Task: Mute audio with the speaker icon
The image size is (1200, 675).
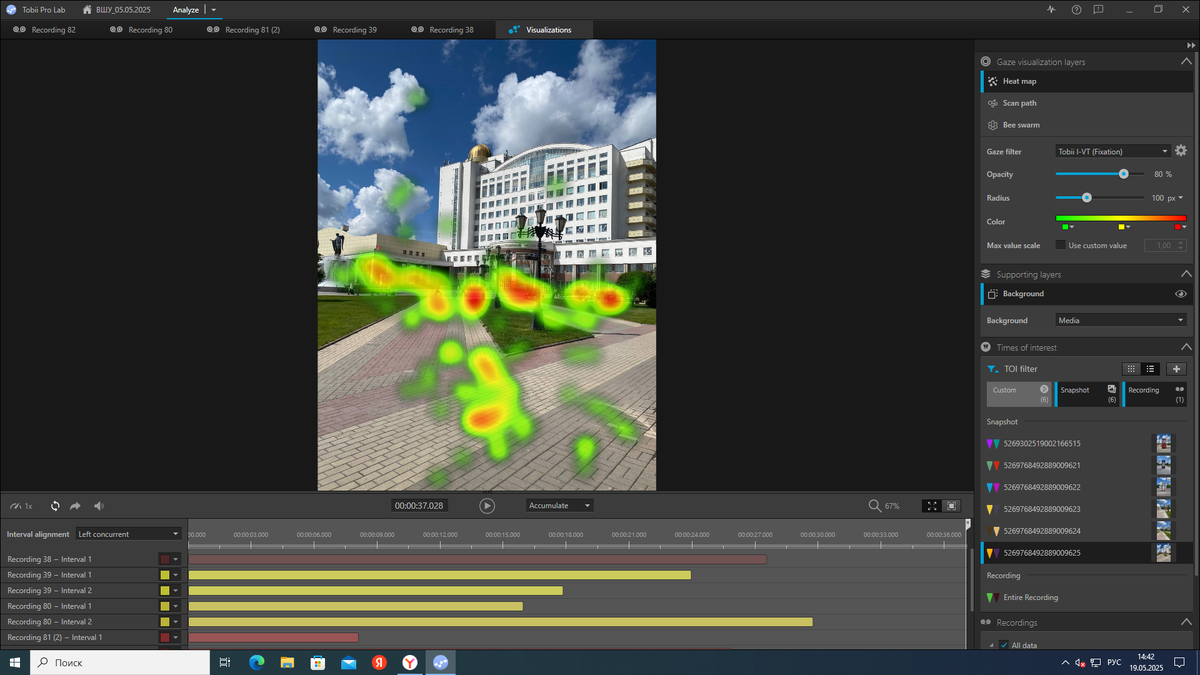Action: click(x=99, y=506)
